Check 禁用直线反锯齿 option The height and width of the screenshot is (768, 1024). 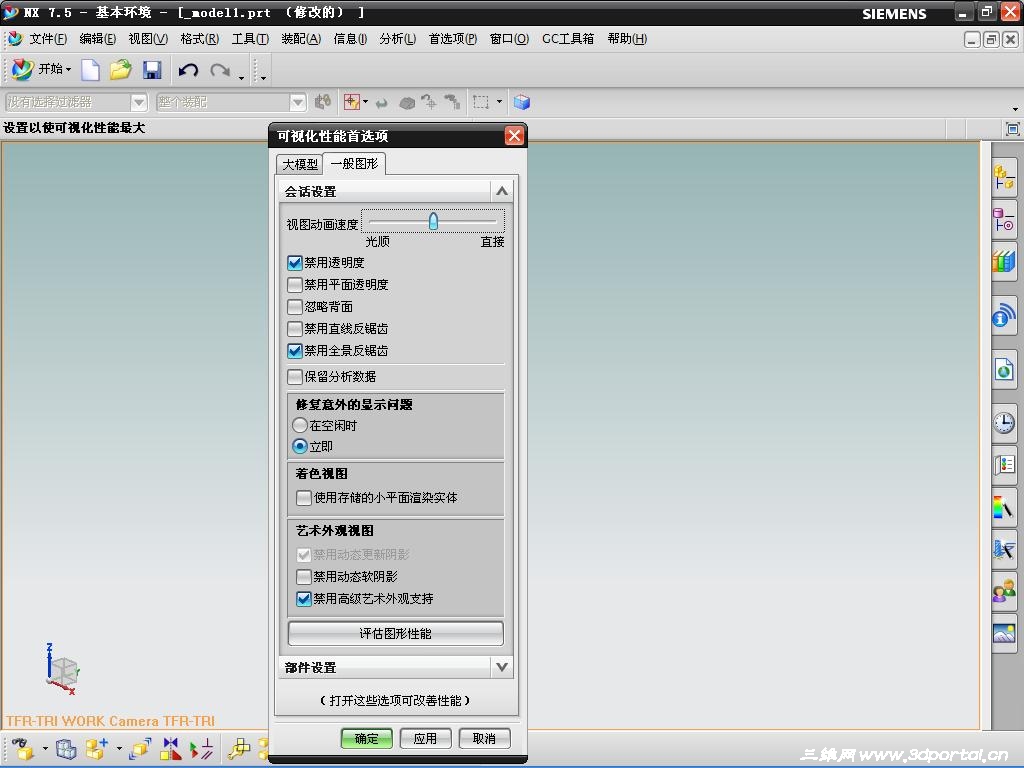pyautogui.click(x=295, y=328)
